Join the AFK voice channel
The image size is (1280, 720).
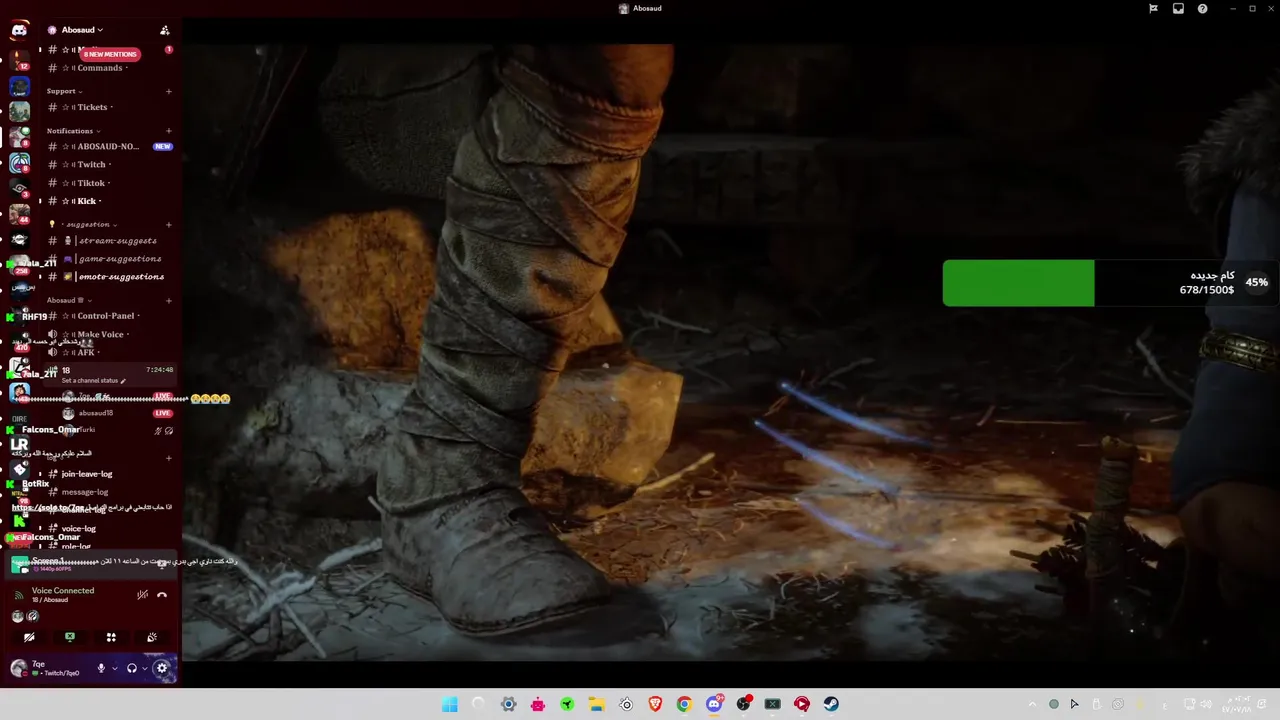point(86,352)
